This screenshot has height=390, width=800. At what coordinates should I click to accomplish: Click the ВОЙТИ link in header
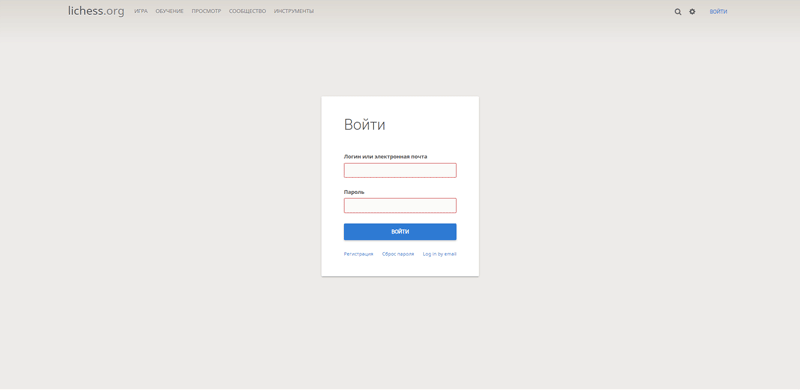coord(718,12)
